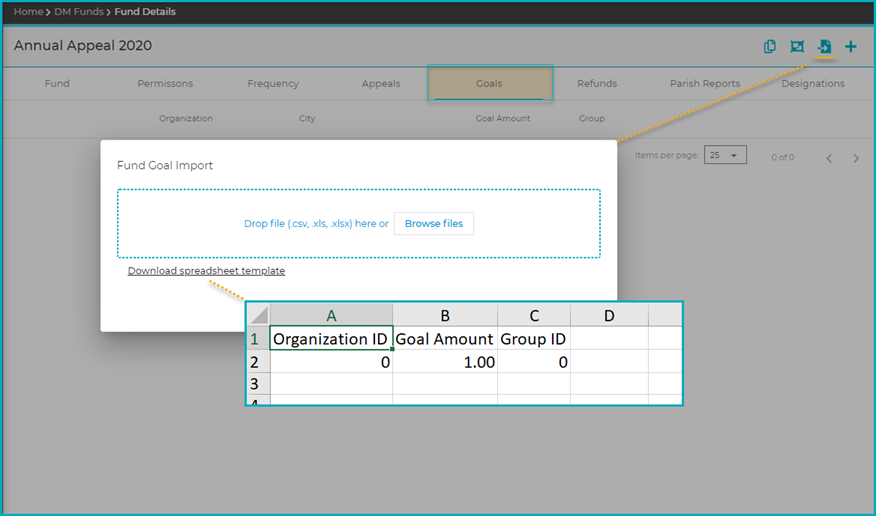Image resolution: width=876 pixels, height=516 pixels.
Task: Click the Fund Goal Import title
Action: [165, 165]
